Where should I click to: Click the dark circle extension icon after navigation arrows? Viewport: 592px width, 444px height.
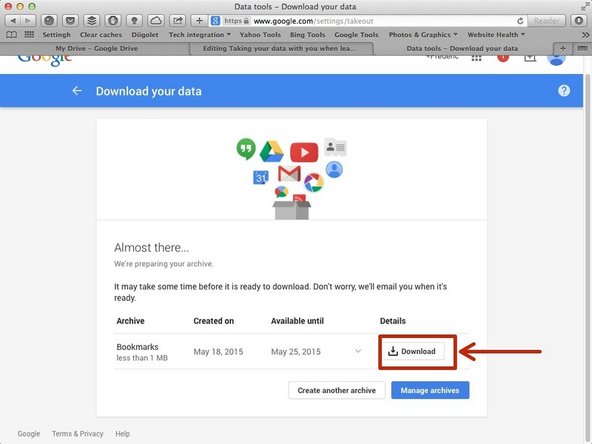49,21
